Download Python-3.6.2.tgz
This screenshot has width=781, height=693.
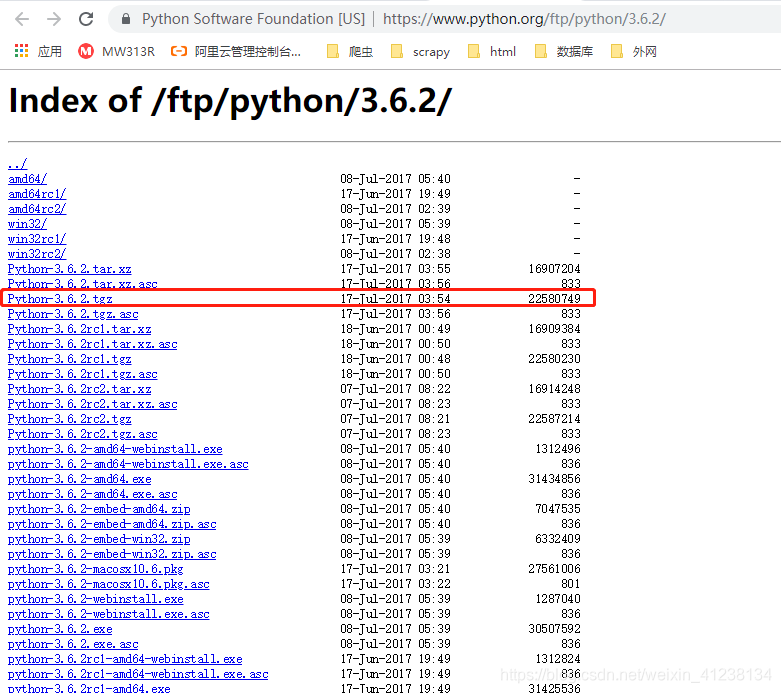(x=60, y=299)
